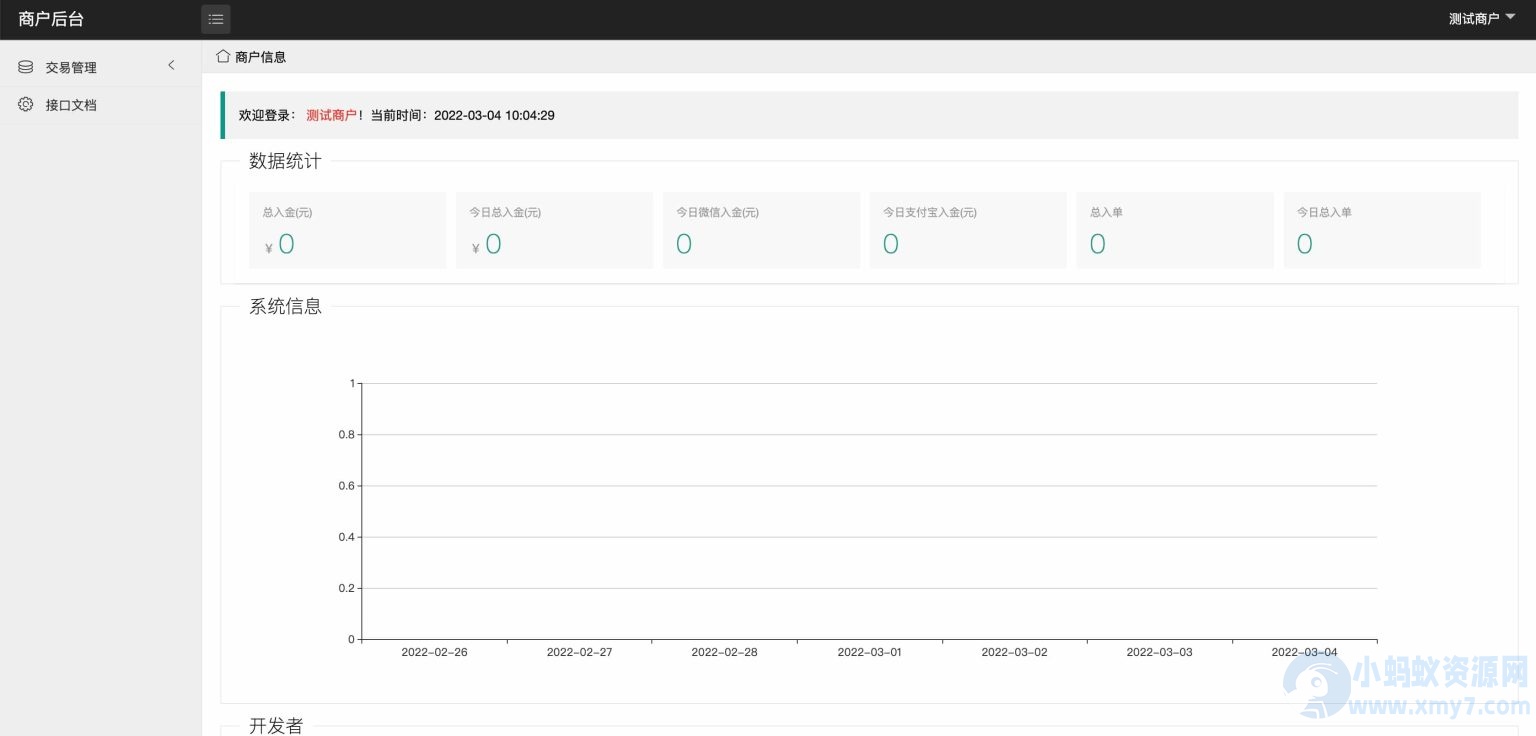This screenshot has height=736, width=1536.
Task: Click the 接口文档 gear icon
Action: click(25, 104)
